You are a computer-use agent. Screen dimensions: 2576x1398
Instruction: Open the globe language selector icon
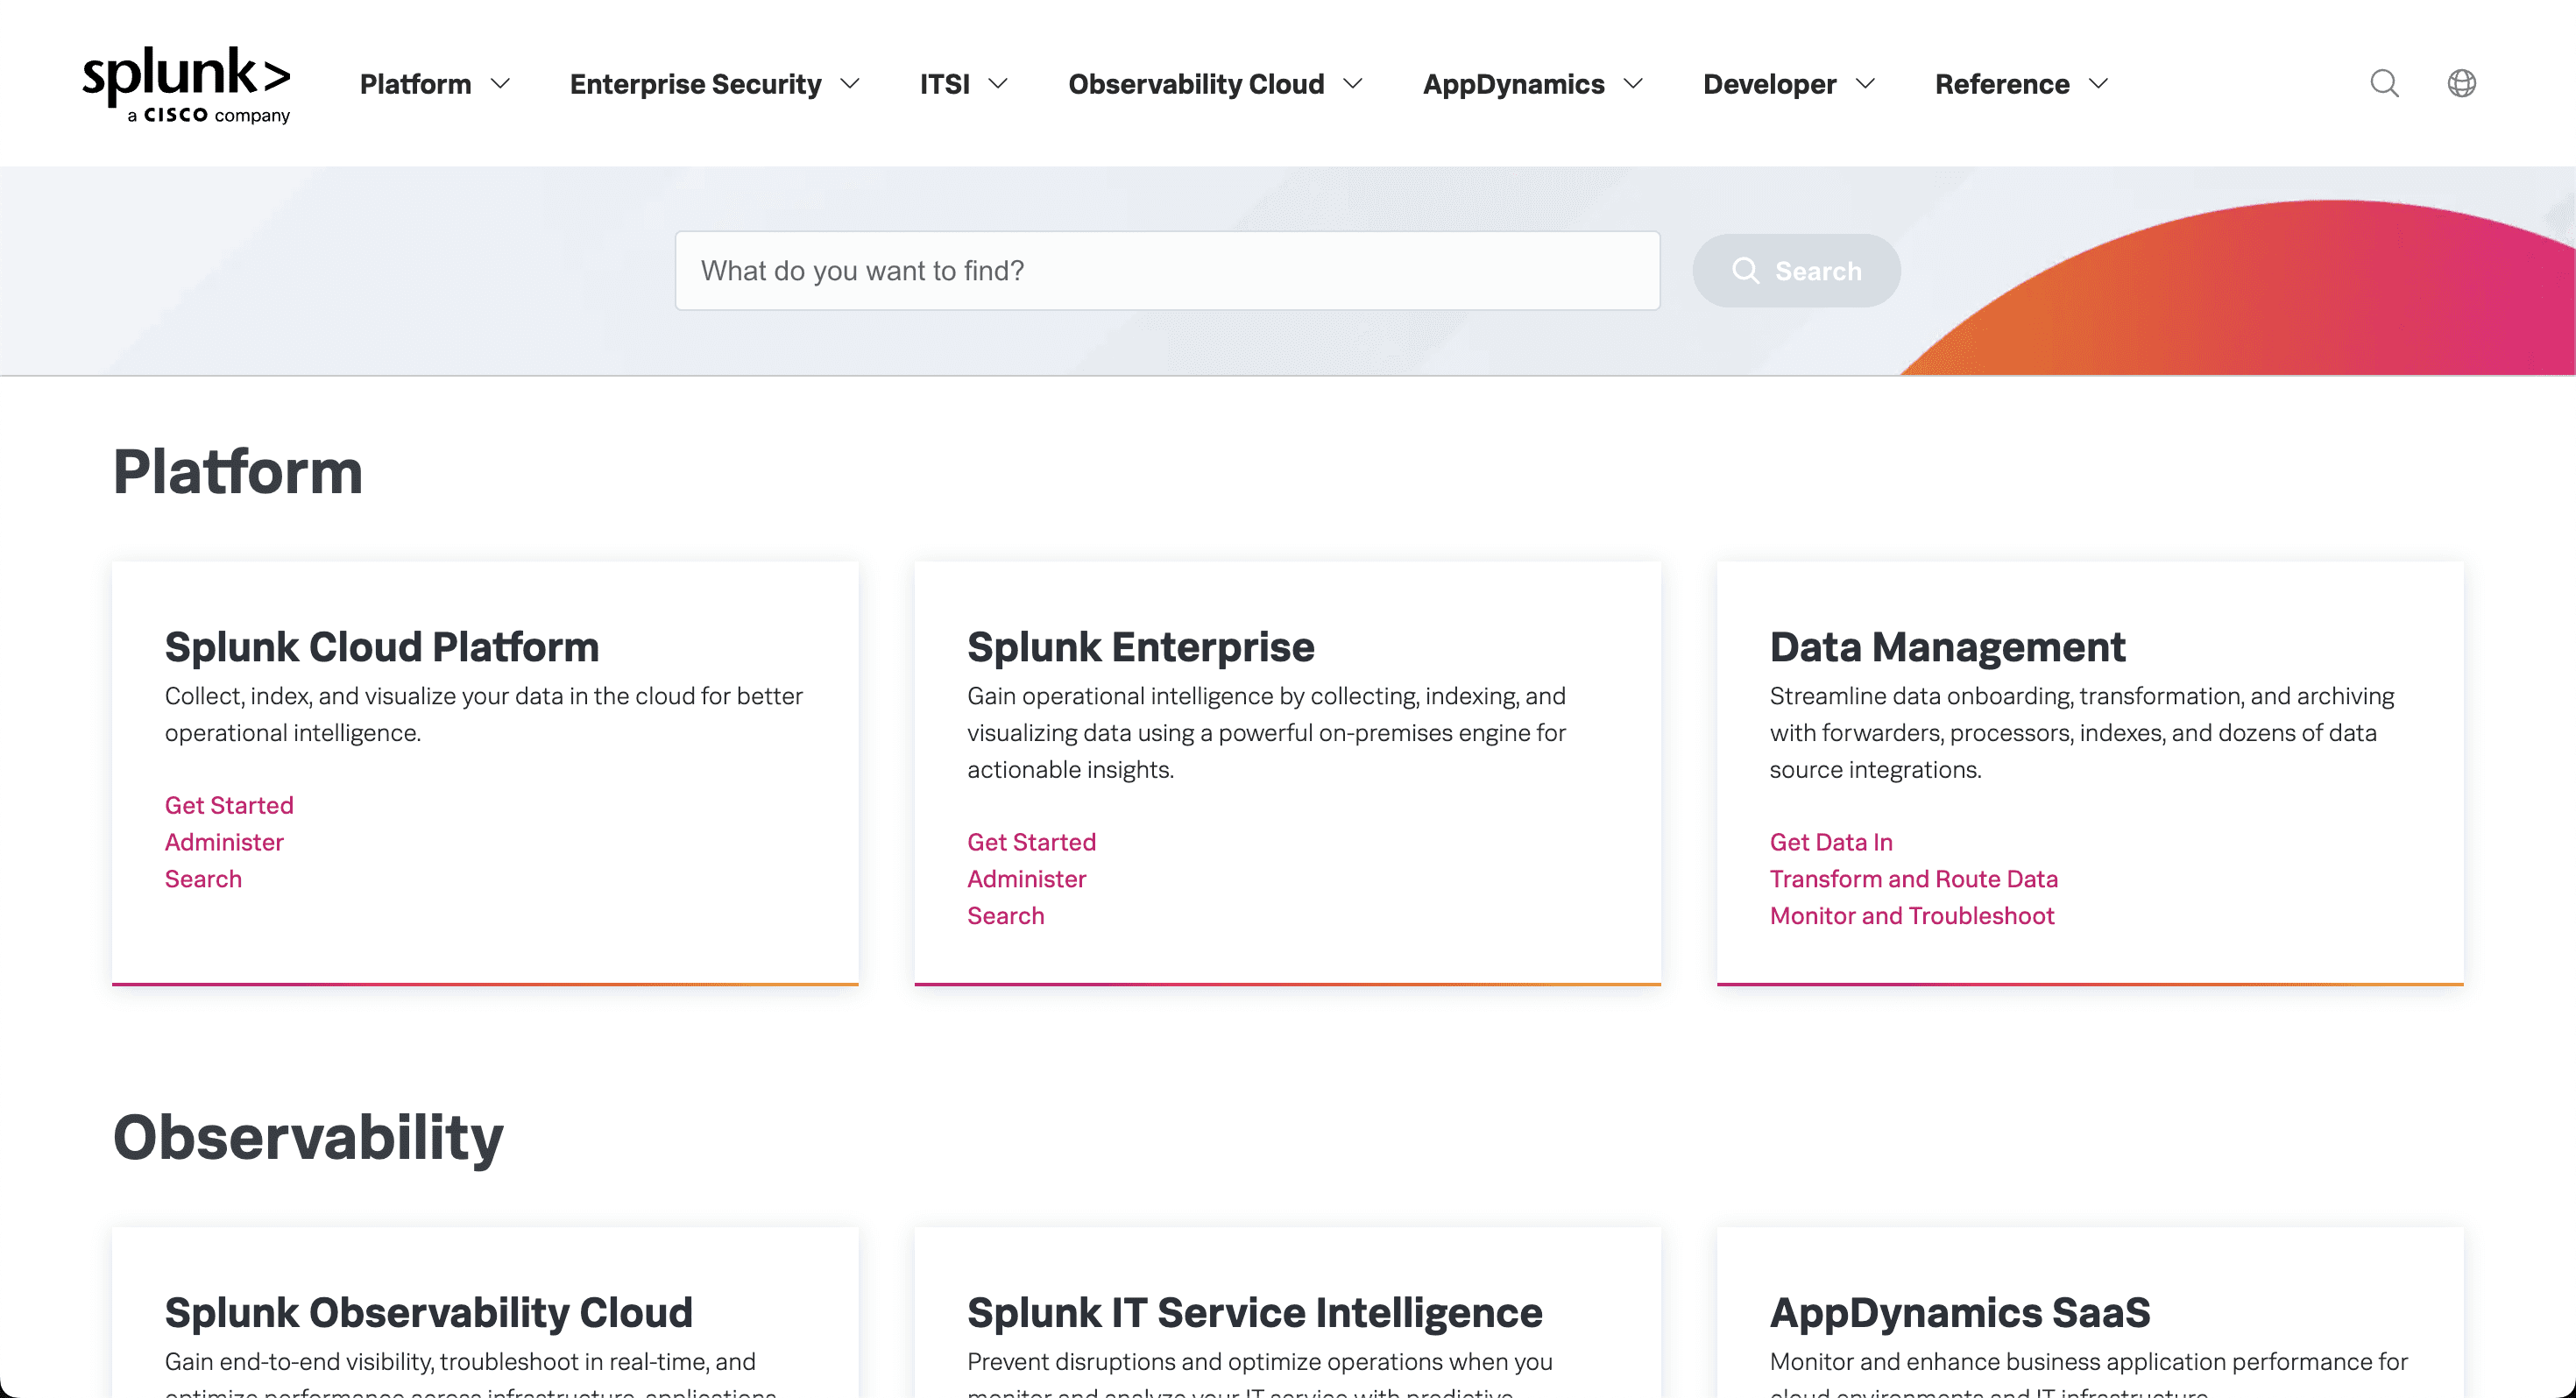tap(2461, 83)
